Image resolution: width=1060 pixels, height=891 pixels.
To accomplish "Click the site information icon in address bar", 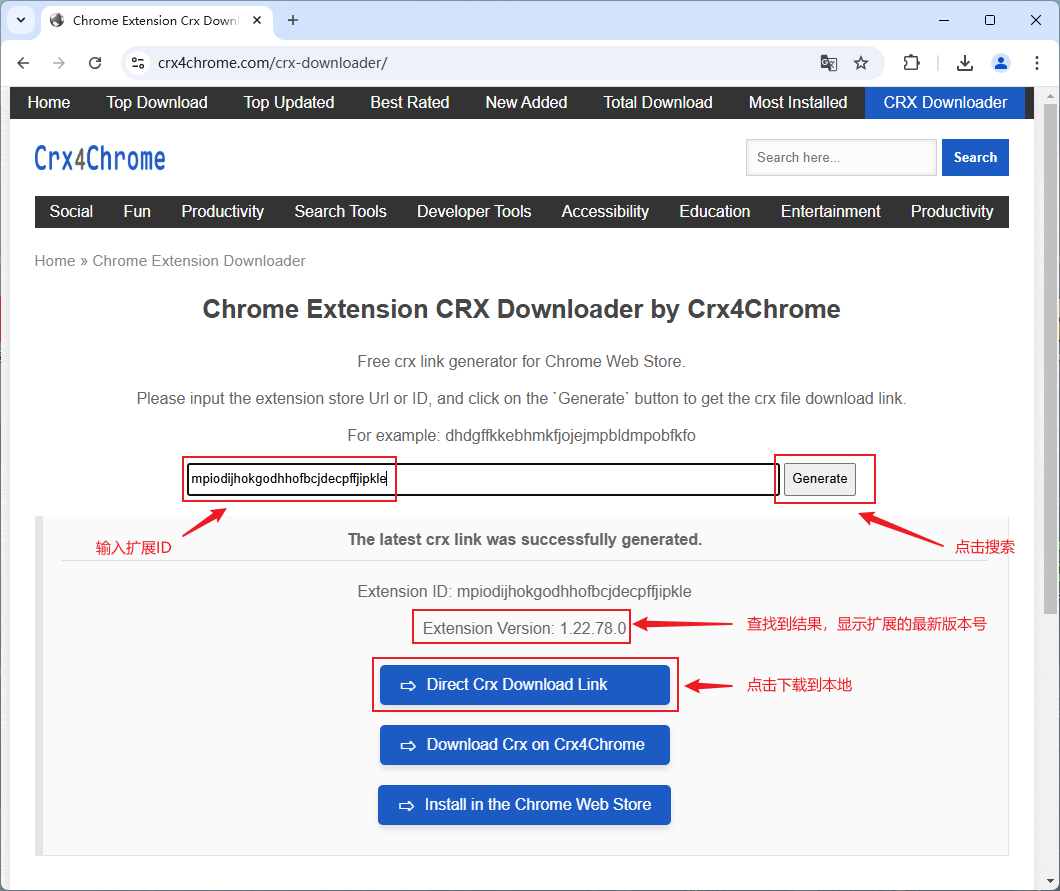I will pos(139,63).
